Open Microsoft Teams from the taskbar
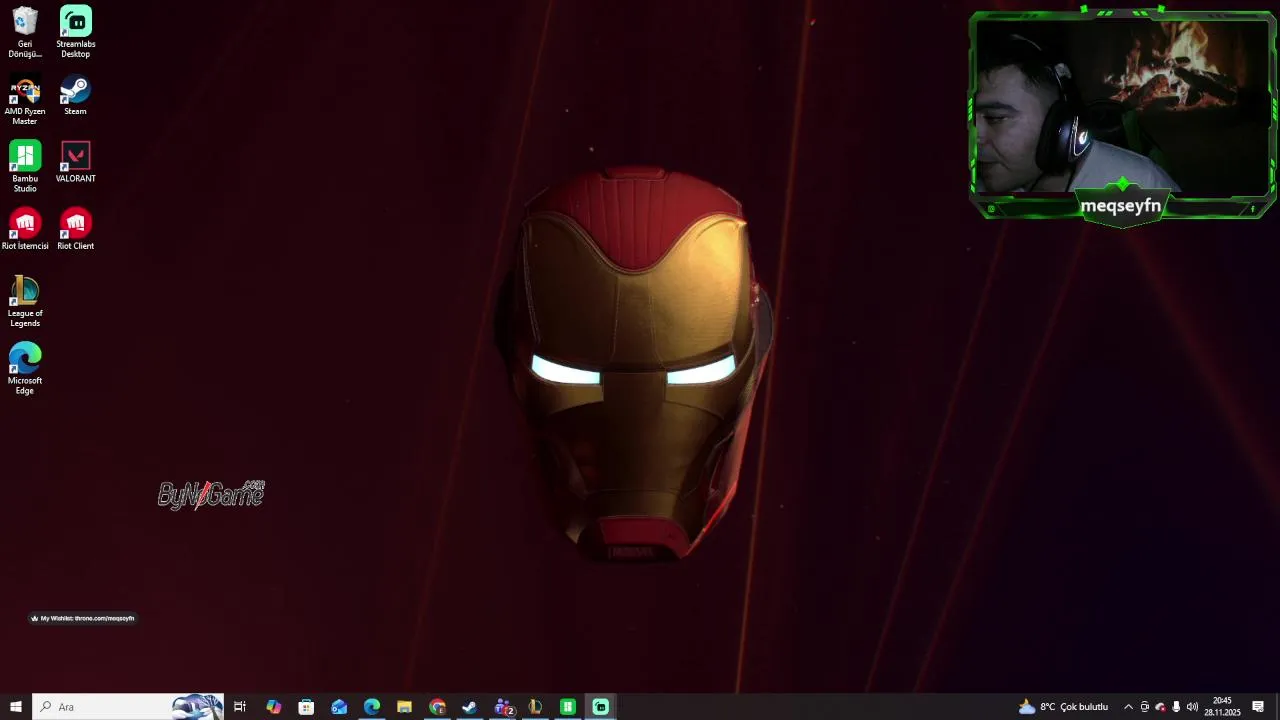Screen dimensions: 1280x720 click(503, 707)
